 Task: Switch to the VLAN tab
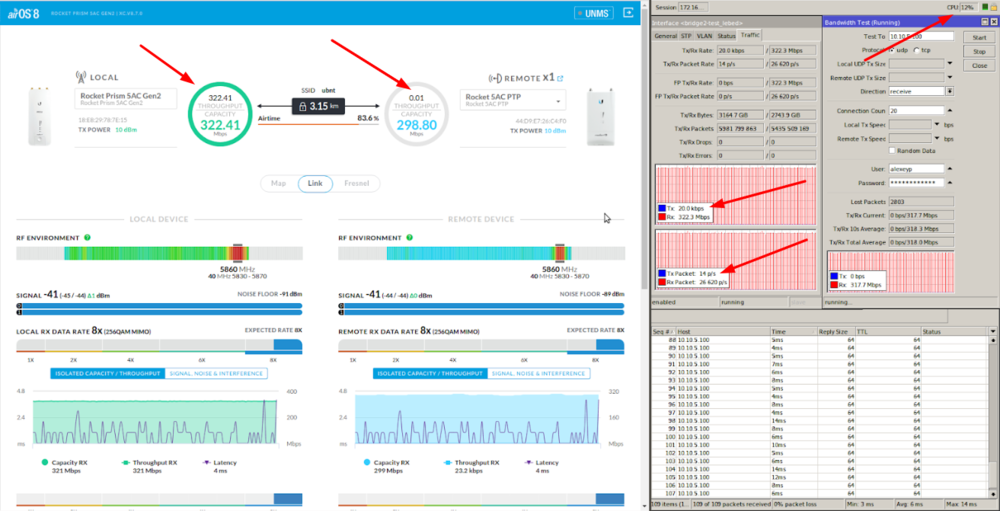tap(704, 36)
